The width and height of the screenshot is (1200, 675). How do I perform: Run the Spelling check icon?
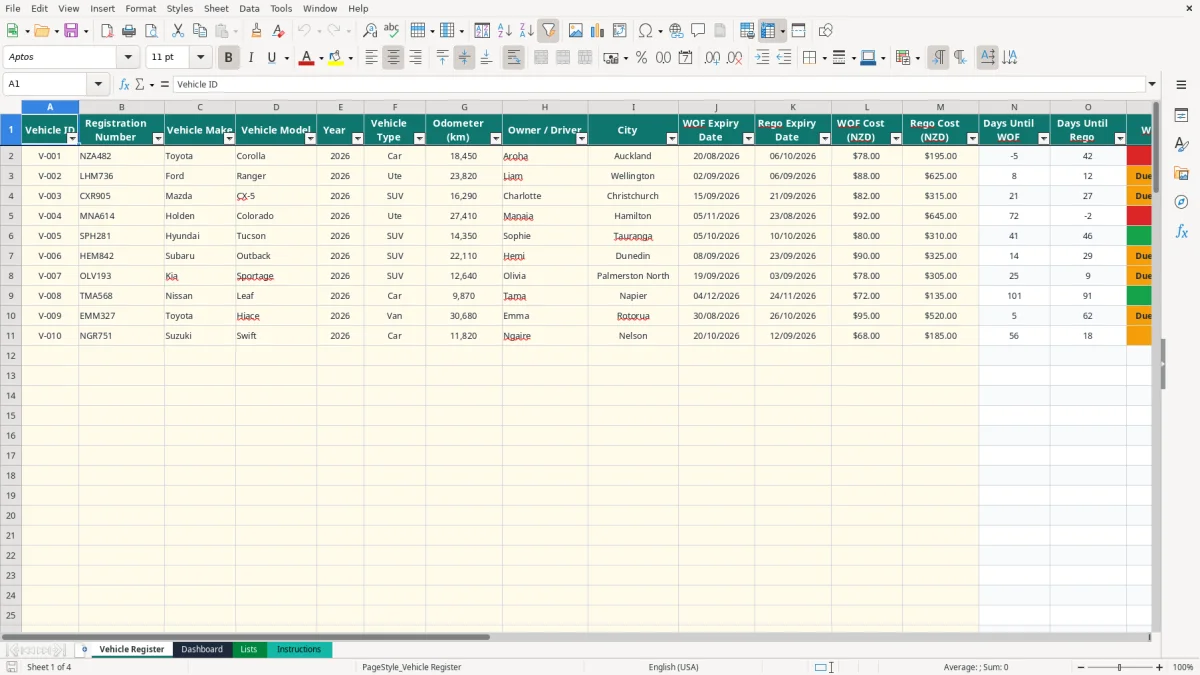(392, 31)
